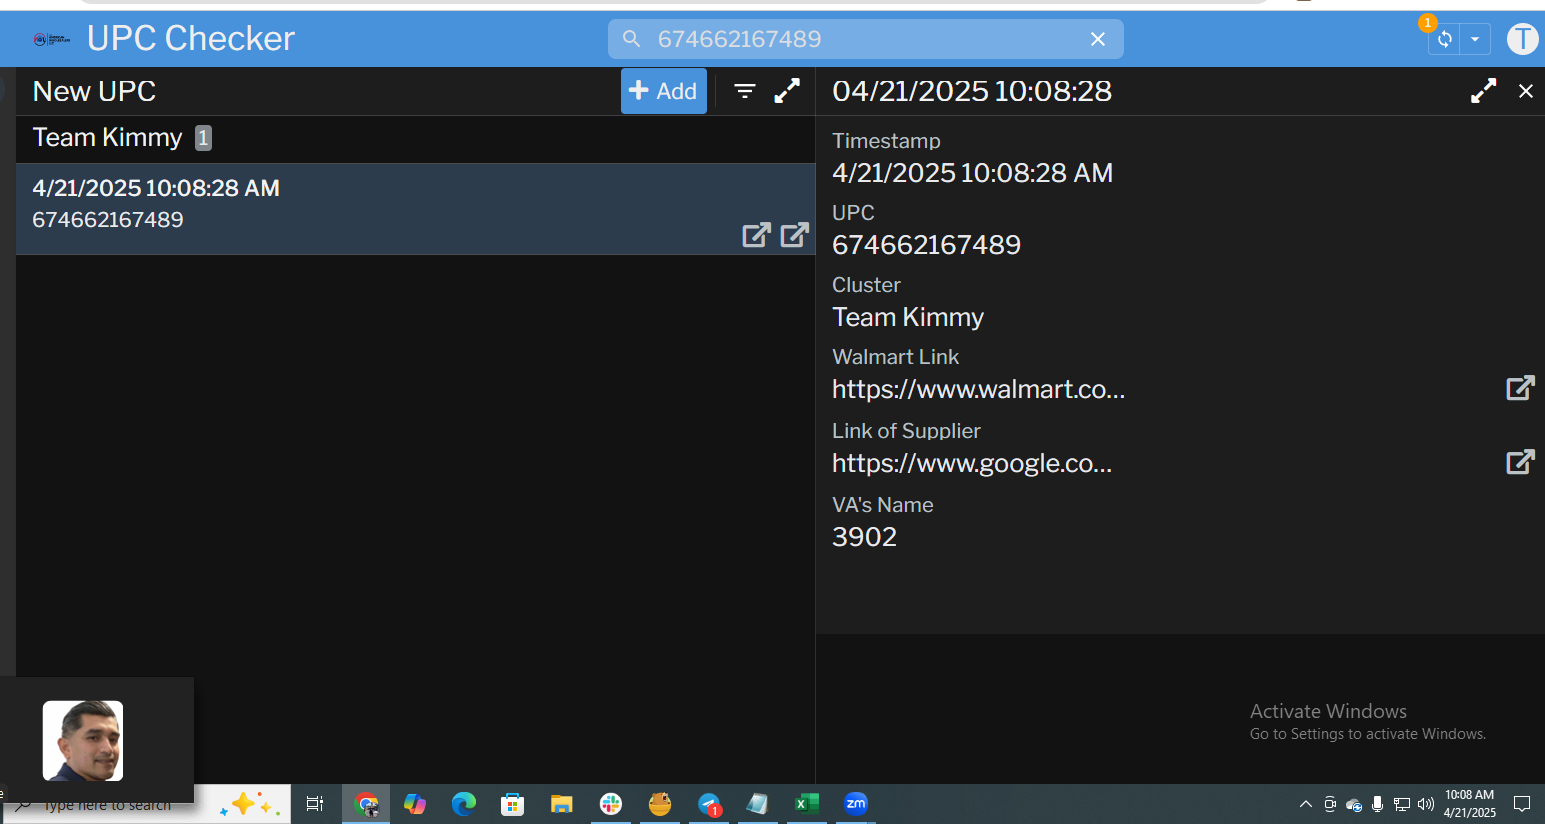Launch the Walmart Link external icon
This screenshot has height=824, width=1545.
click(x=1519, y=388)
